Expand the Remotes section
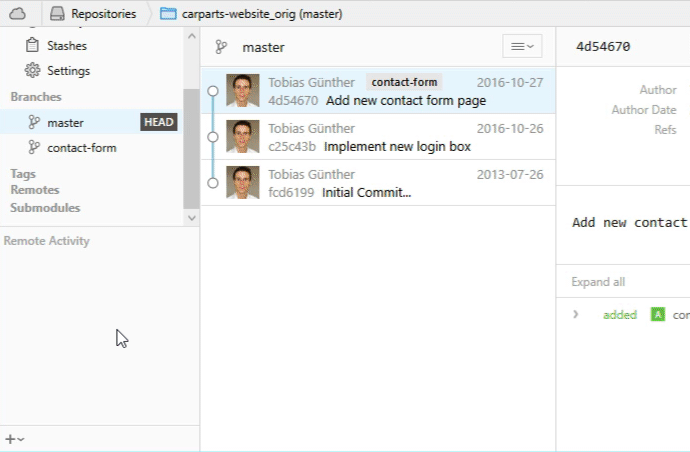Image resolution: width=690 pixels, height=452 pixels. point(34,190)
